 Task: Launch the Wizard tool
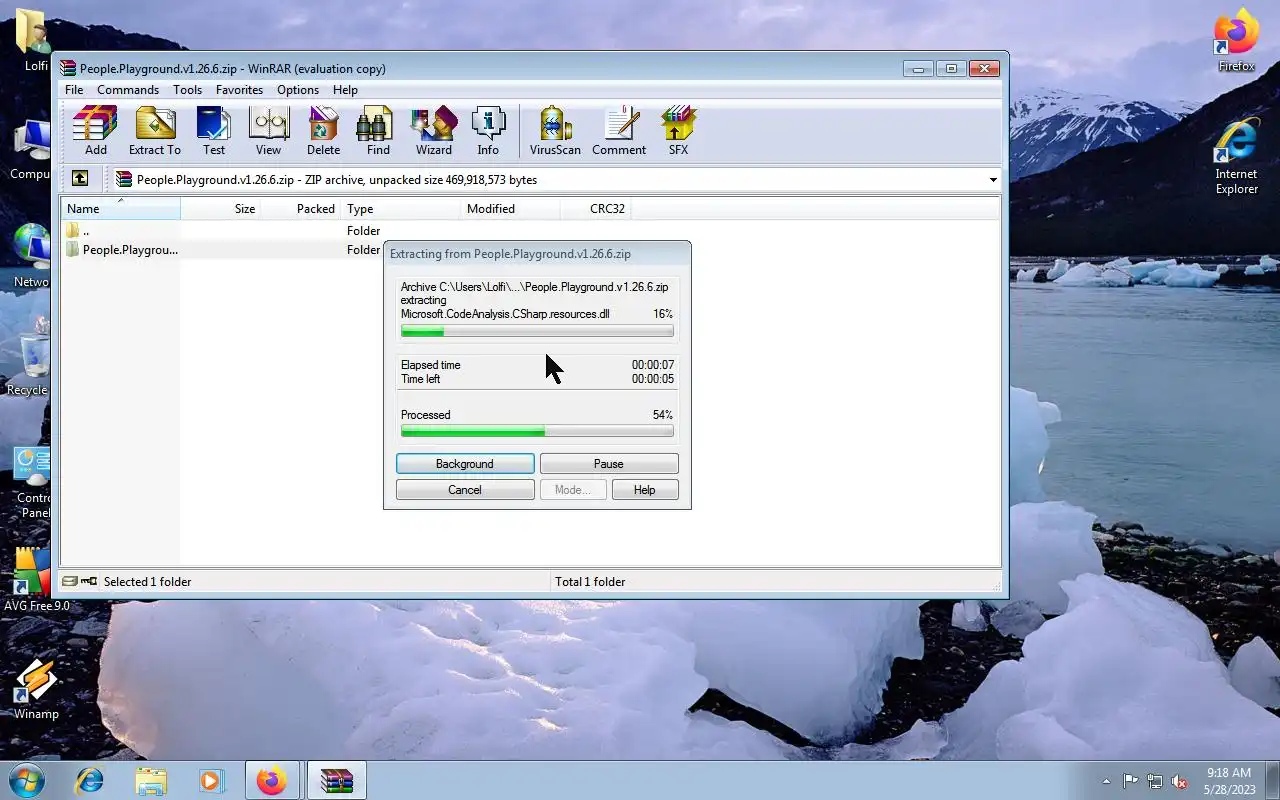pyautogui.click(x=434, y=131)
